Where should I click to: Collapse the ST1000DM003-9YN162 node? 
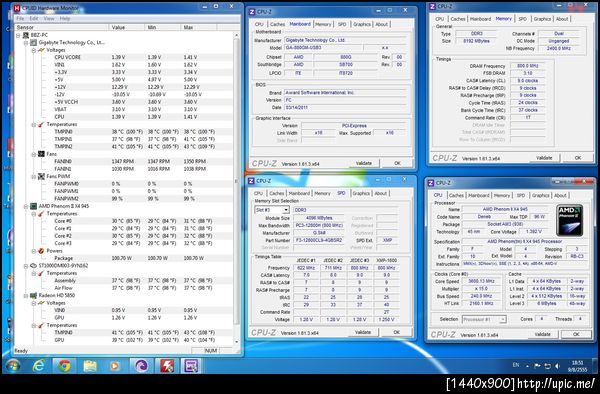pyautogui.click(x=26, y=266)
